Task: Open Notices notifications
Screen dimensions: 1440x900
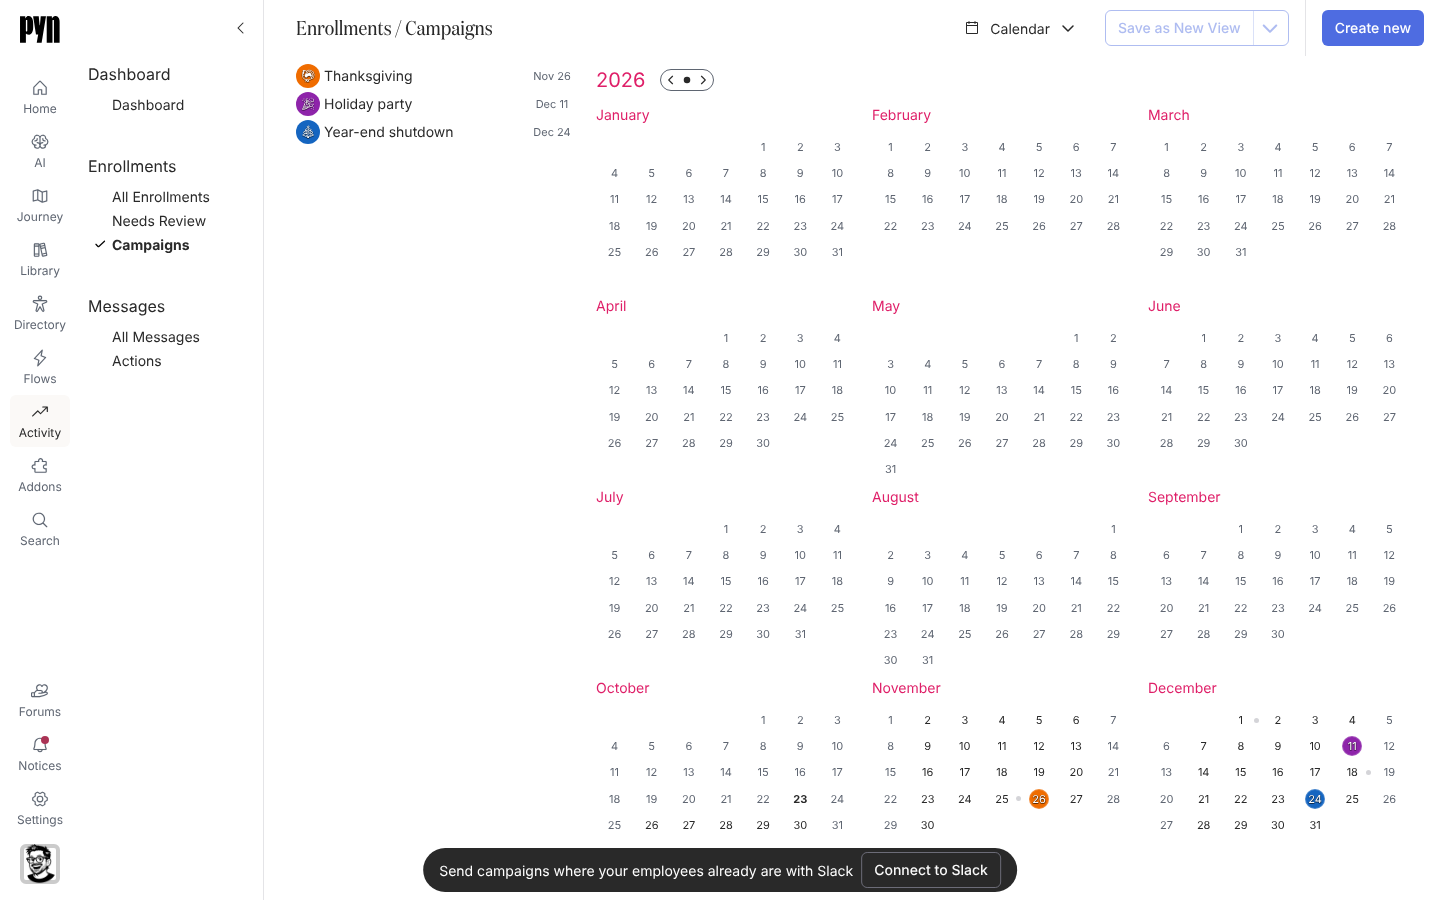Action: point(40,754)
